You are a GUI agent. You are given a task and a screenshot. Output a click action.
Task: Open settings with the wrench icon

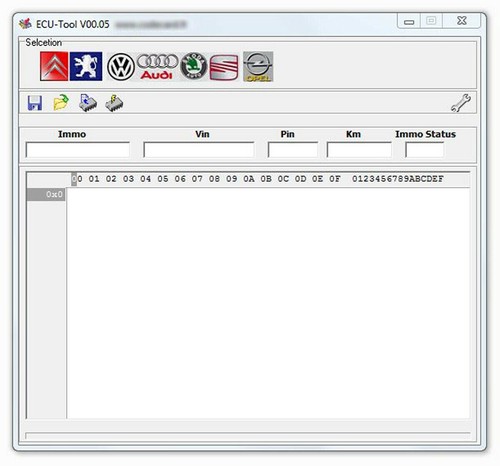coord(461,103)
